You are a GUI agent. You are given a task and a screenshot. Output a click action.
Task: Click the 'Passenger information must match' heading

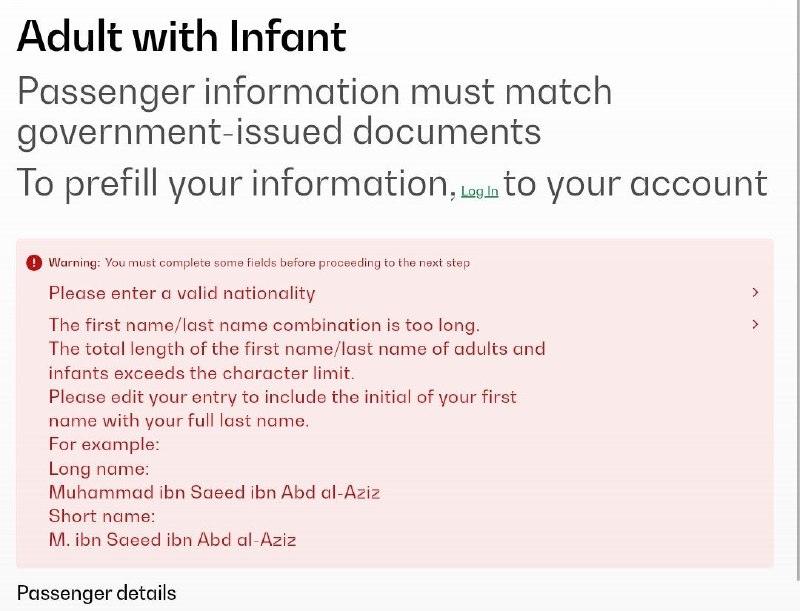[314, 91]
